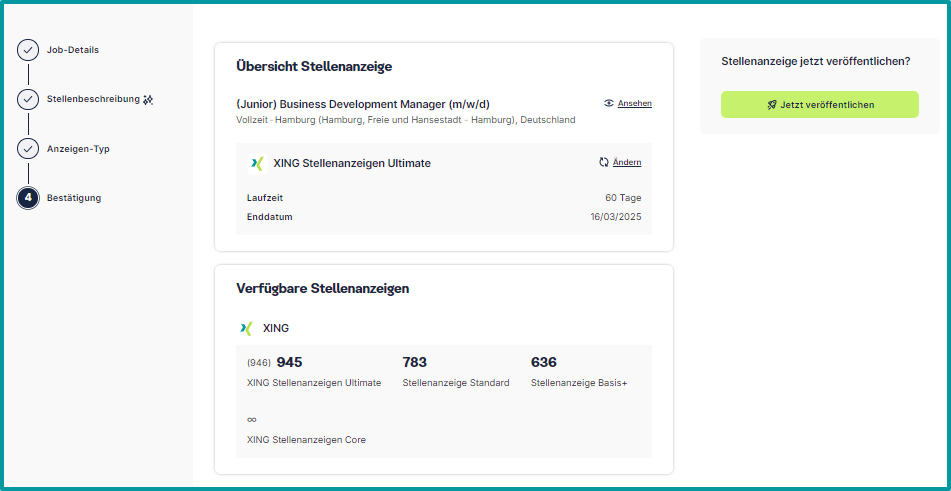Click the Stellenanzeige Standard label
This screenshot has width=951, height=491.
tap(456, 382)
